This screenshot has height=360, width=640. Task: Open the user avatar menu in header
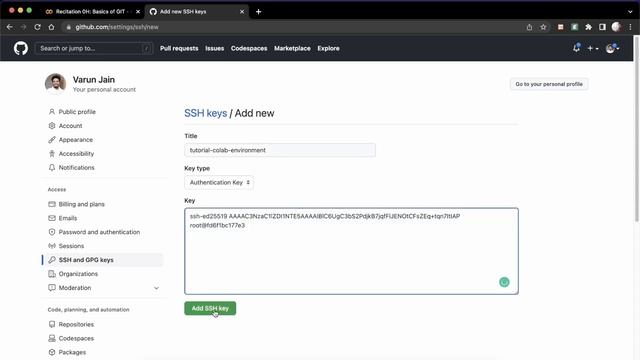612,48
